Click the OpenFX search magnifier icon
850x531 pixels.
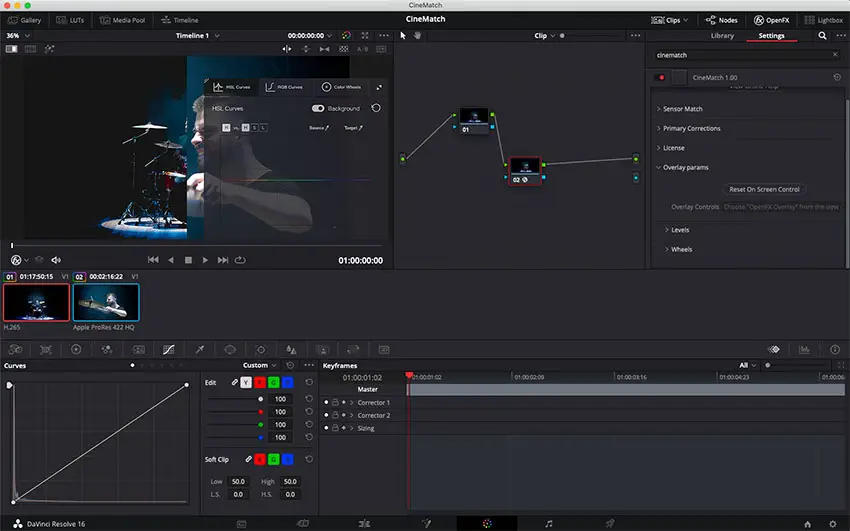822,36
